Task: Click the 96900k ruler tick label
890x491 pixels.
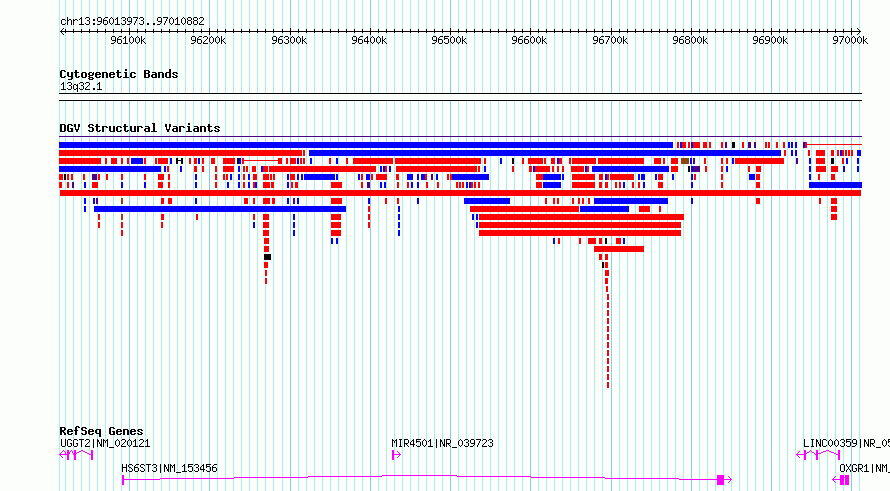Action: coord(770,40)
